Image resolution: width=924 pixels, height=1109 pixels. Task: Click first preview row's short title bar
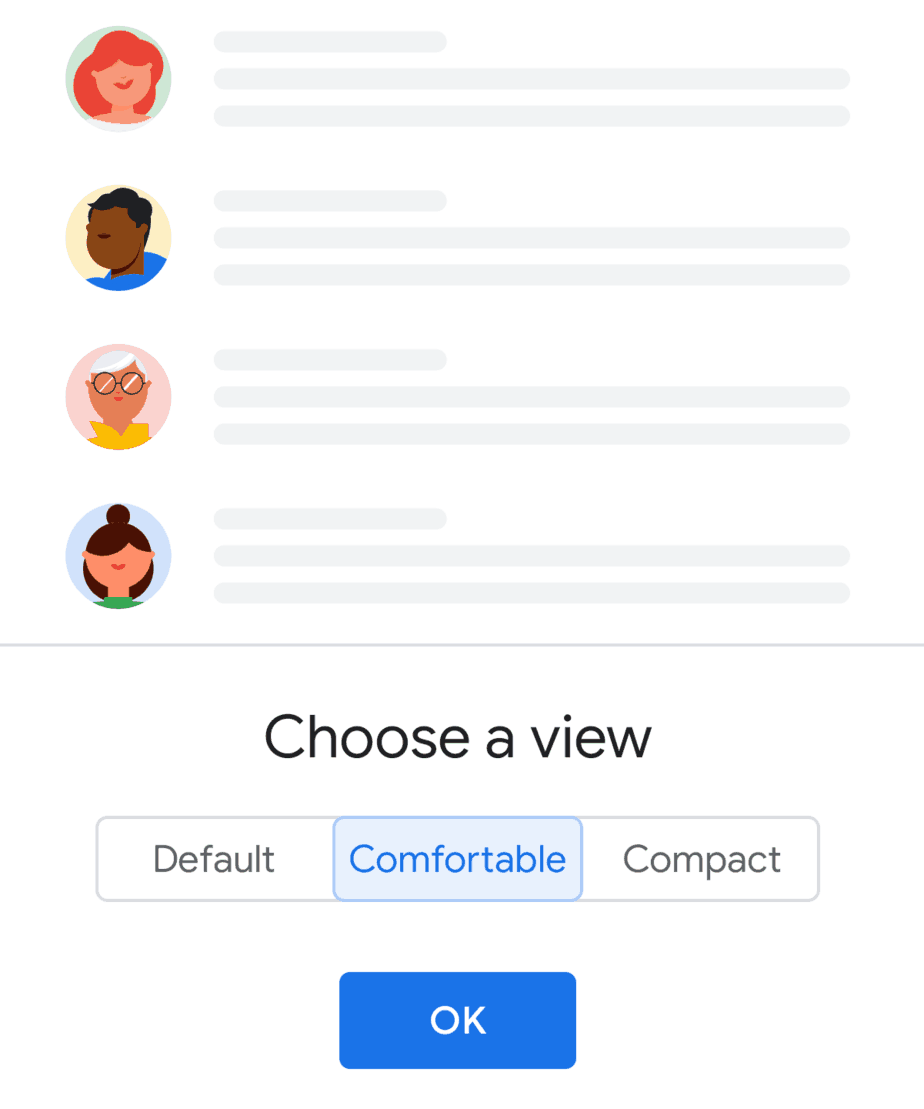330,42
